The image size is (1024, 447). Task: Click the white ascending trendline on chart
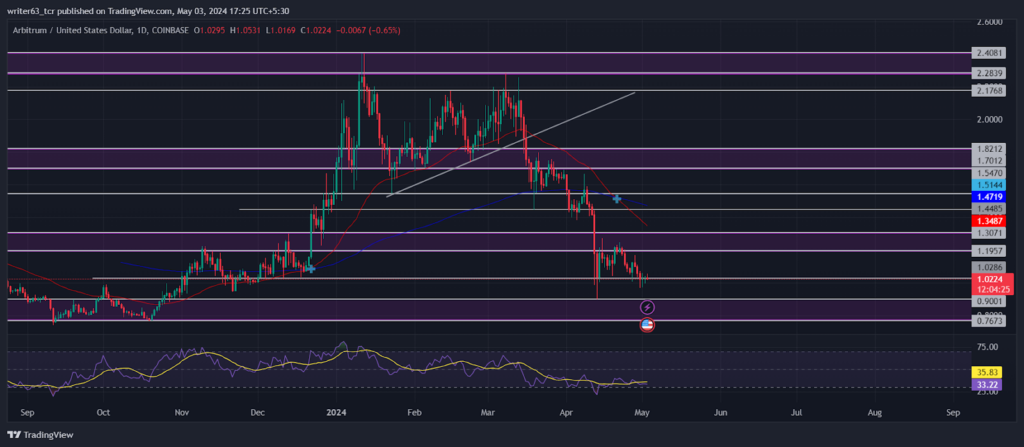pos(510,144)
